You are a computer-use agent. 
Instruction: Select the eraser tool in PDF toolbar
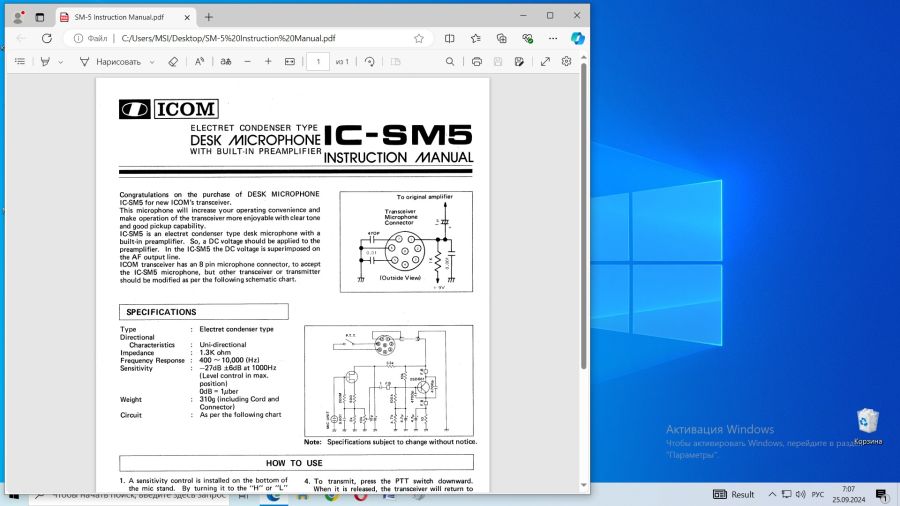(173, 61)
